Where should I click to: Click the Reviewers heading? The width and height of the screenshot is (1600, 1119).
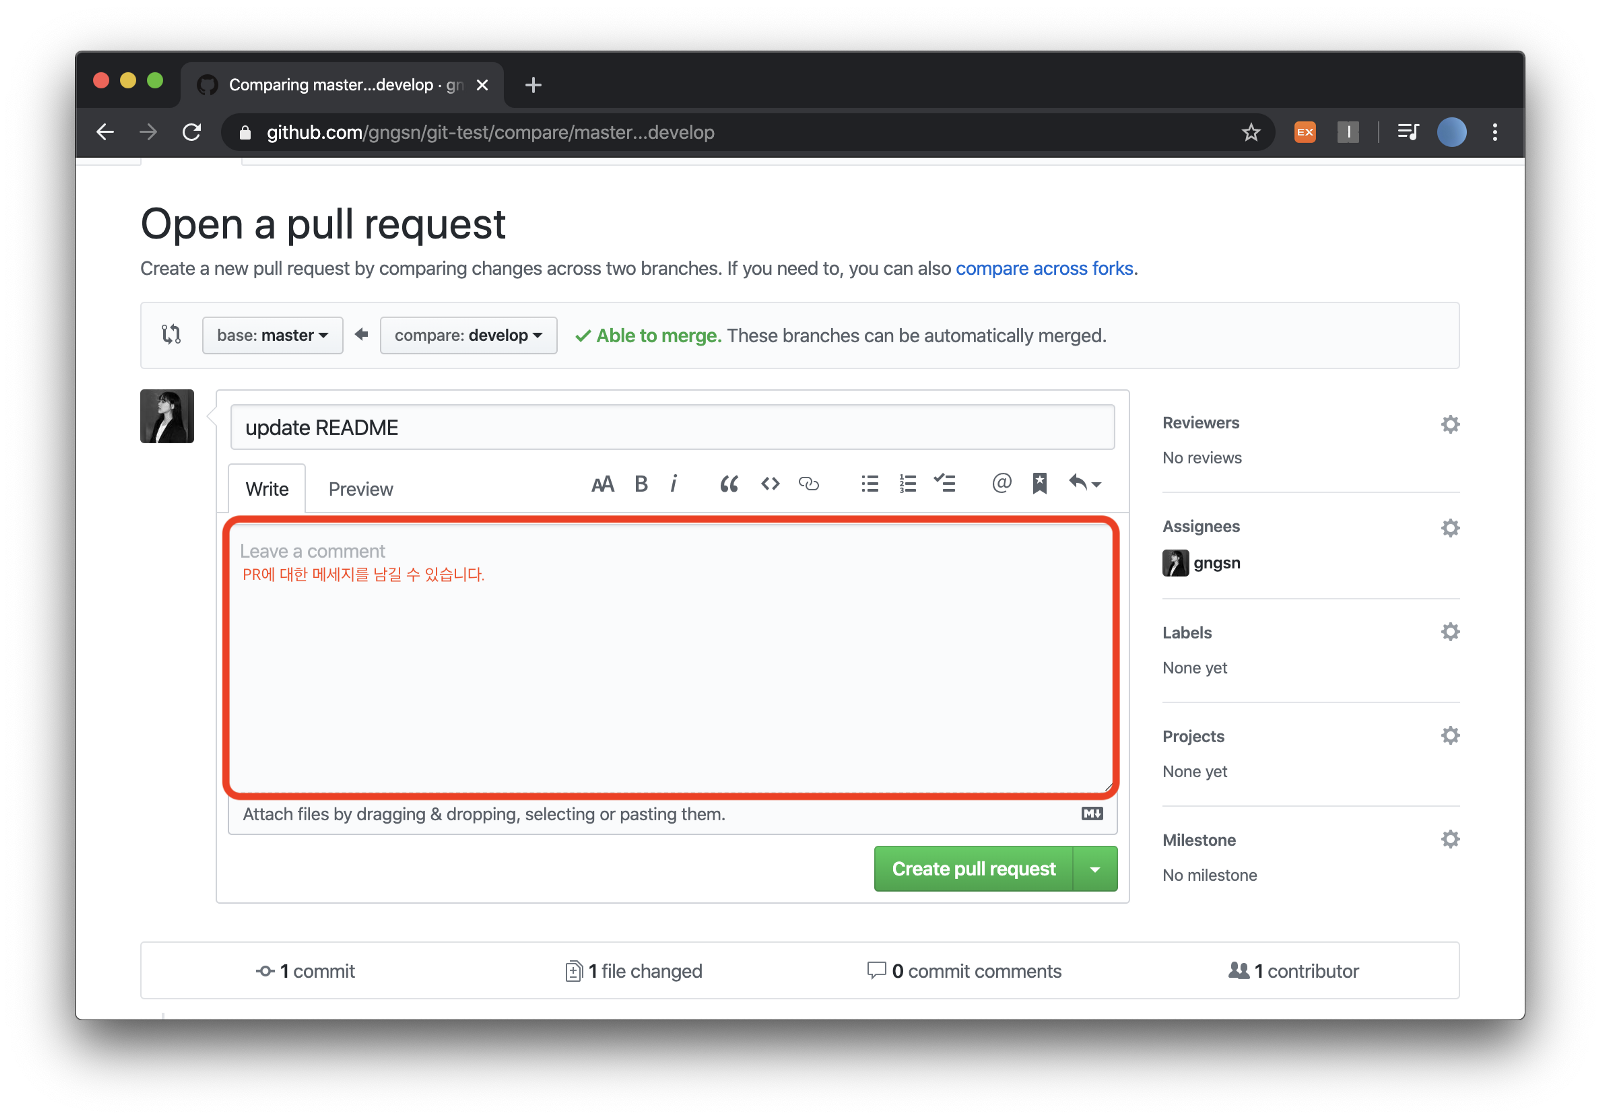point(1201,423)
